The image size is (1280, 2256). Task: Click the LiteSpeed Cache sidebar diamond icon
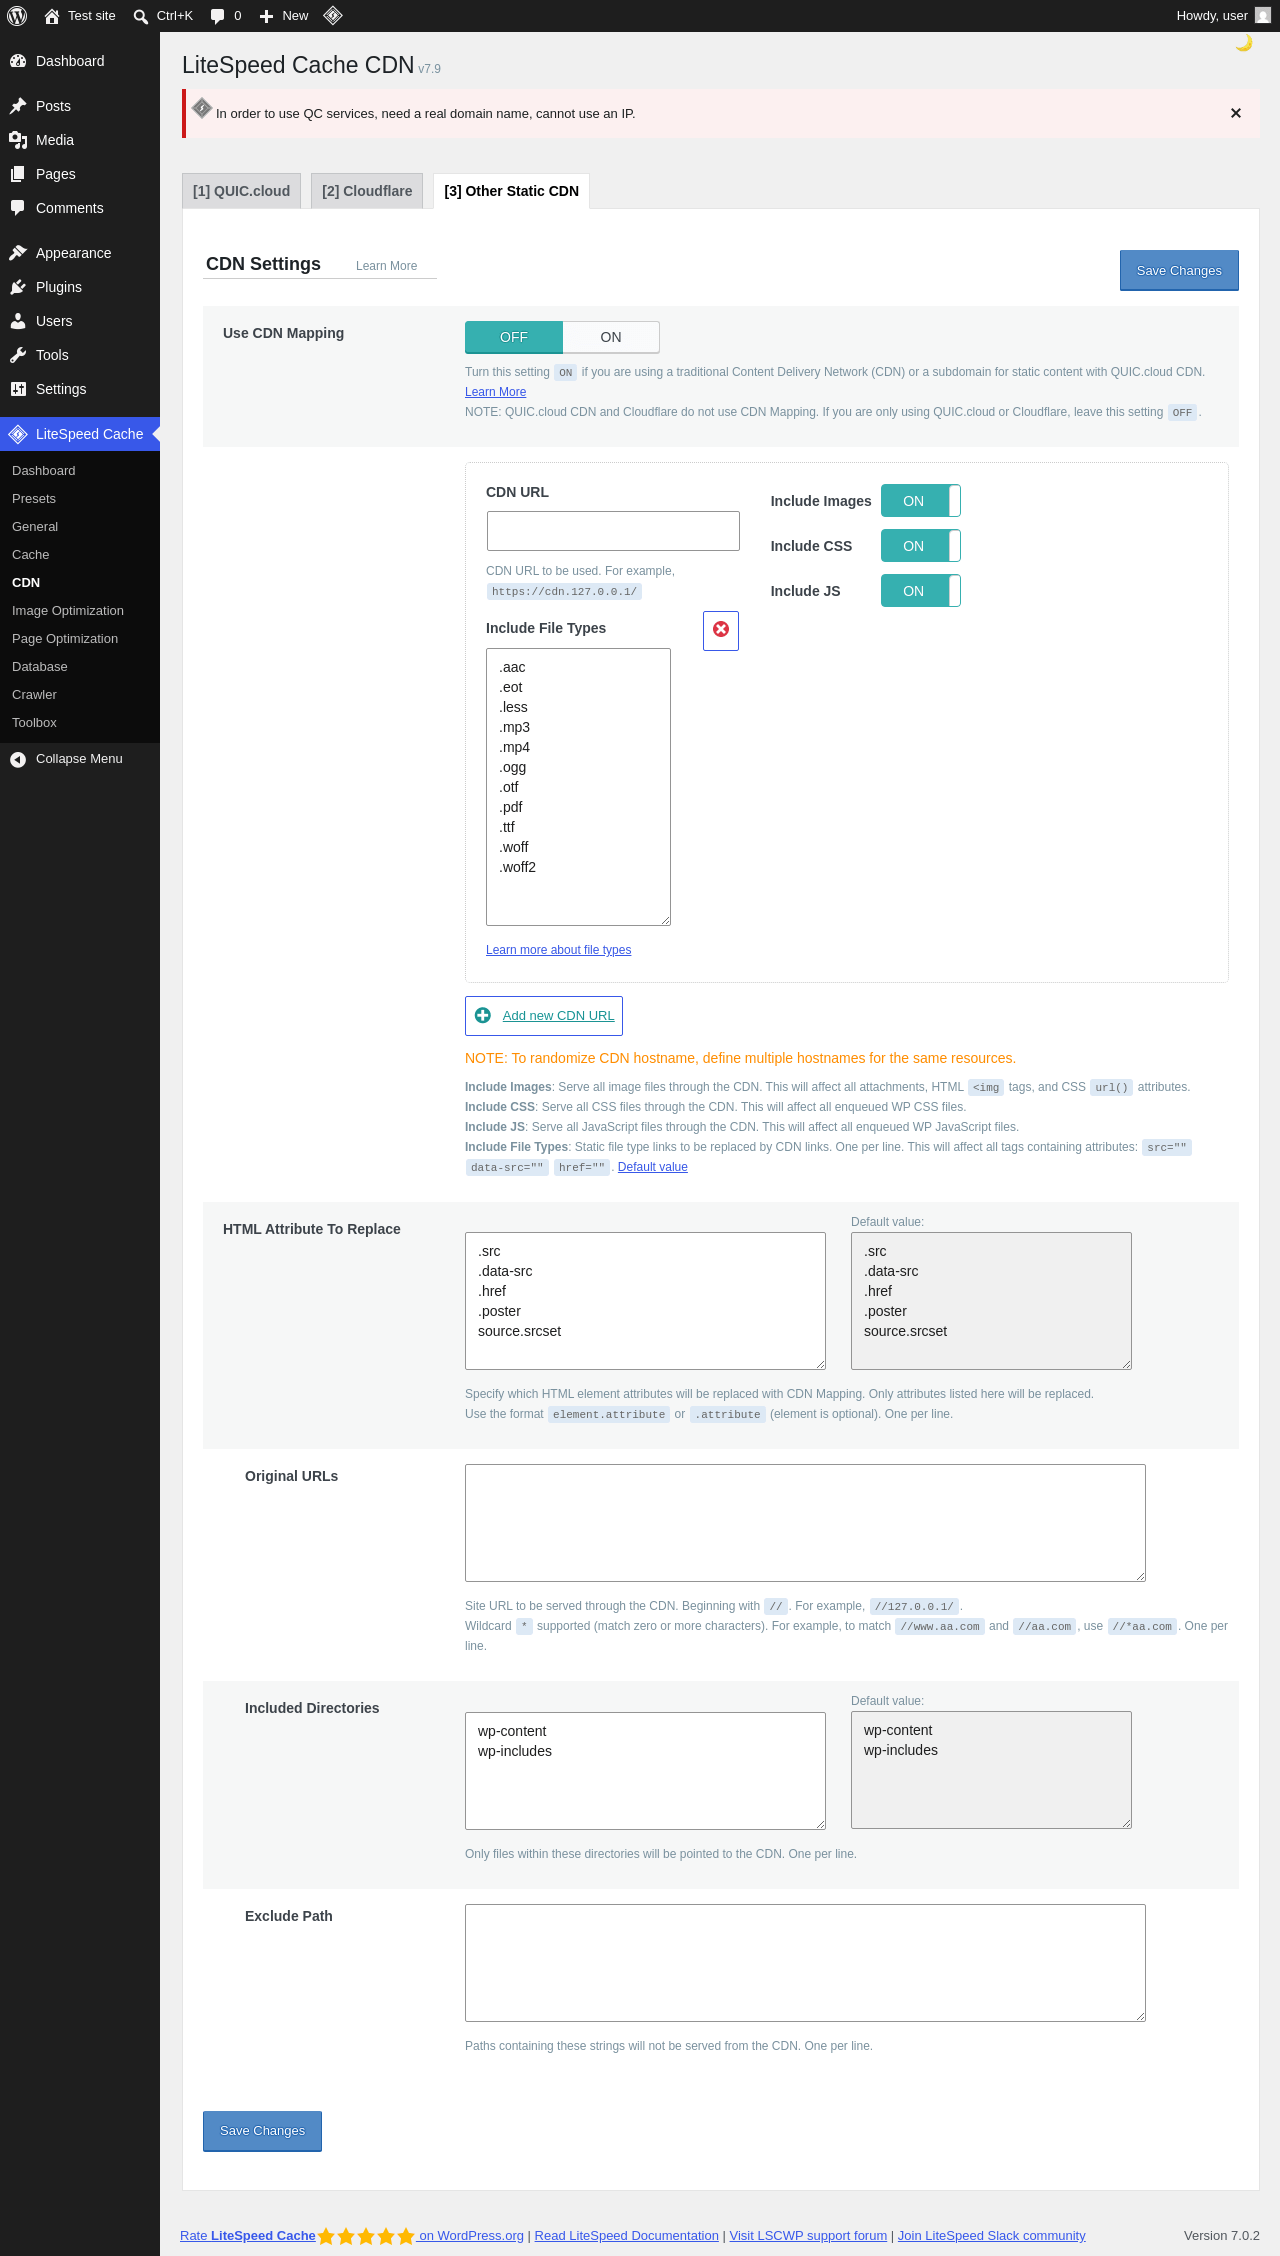pos(18,434)
